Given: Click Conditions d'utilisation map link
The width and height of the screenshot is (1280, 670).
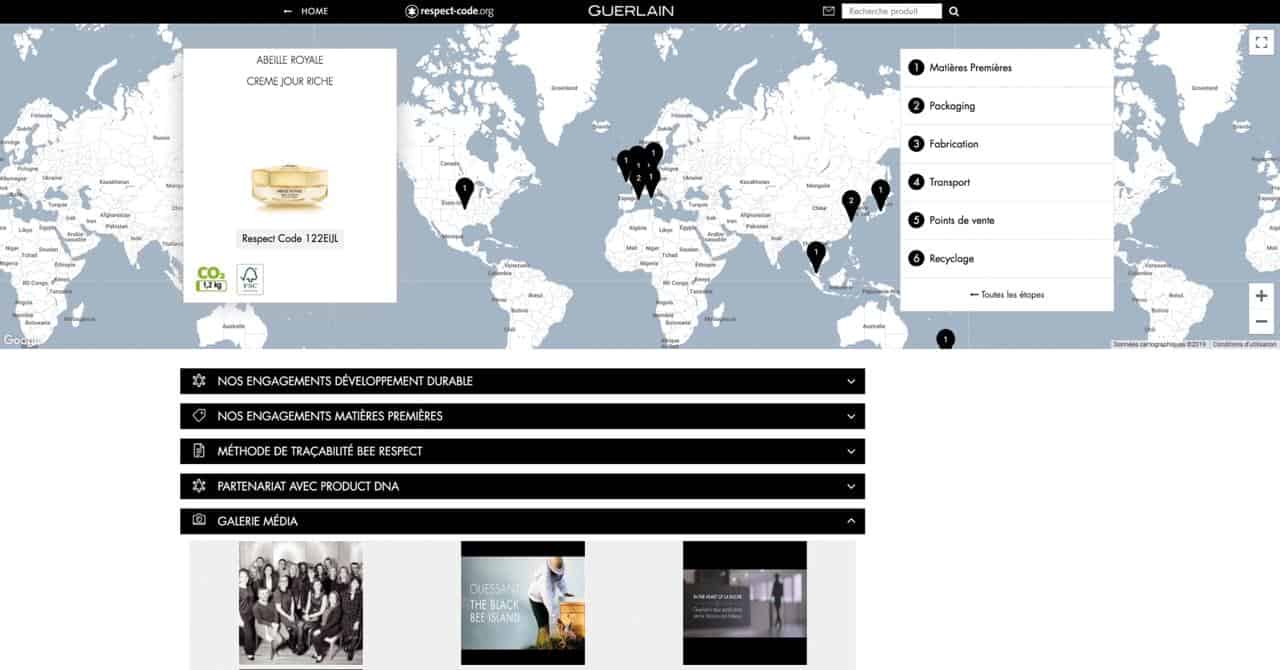Looking at the screenshot, I should 1245,344.
